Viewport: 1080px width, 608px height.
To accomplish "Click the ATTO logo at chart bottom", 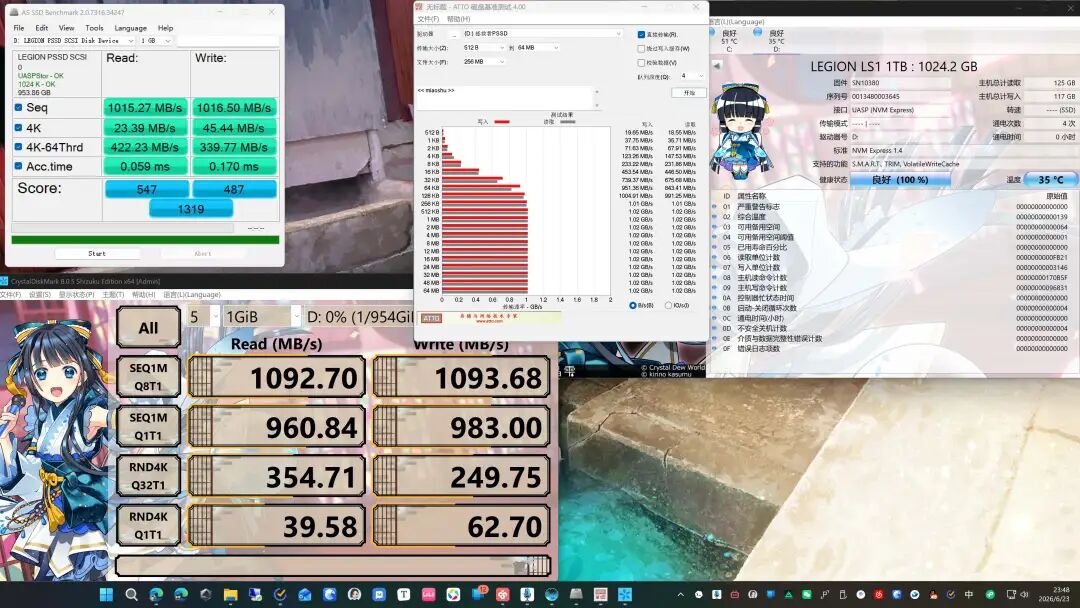I will [431, 318].
